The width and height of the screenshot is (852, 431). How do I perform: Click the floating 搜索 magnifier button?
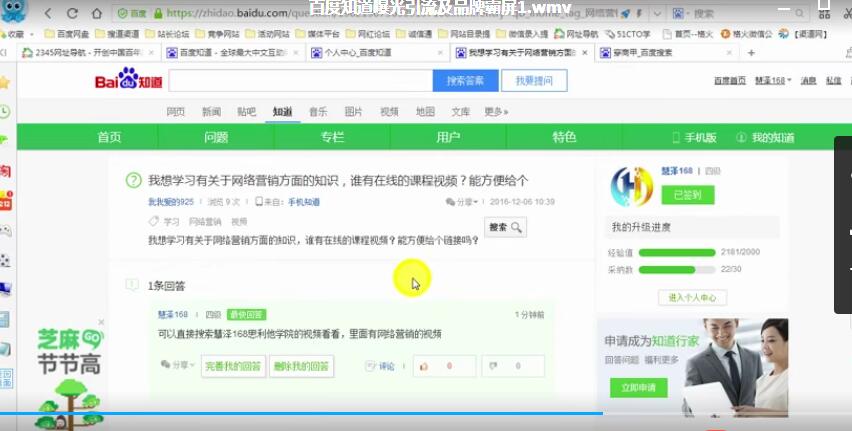tap(505, 227)
